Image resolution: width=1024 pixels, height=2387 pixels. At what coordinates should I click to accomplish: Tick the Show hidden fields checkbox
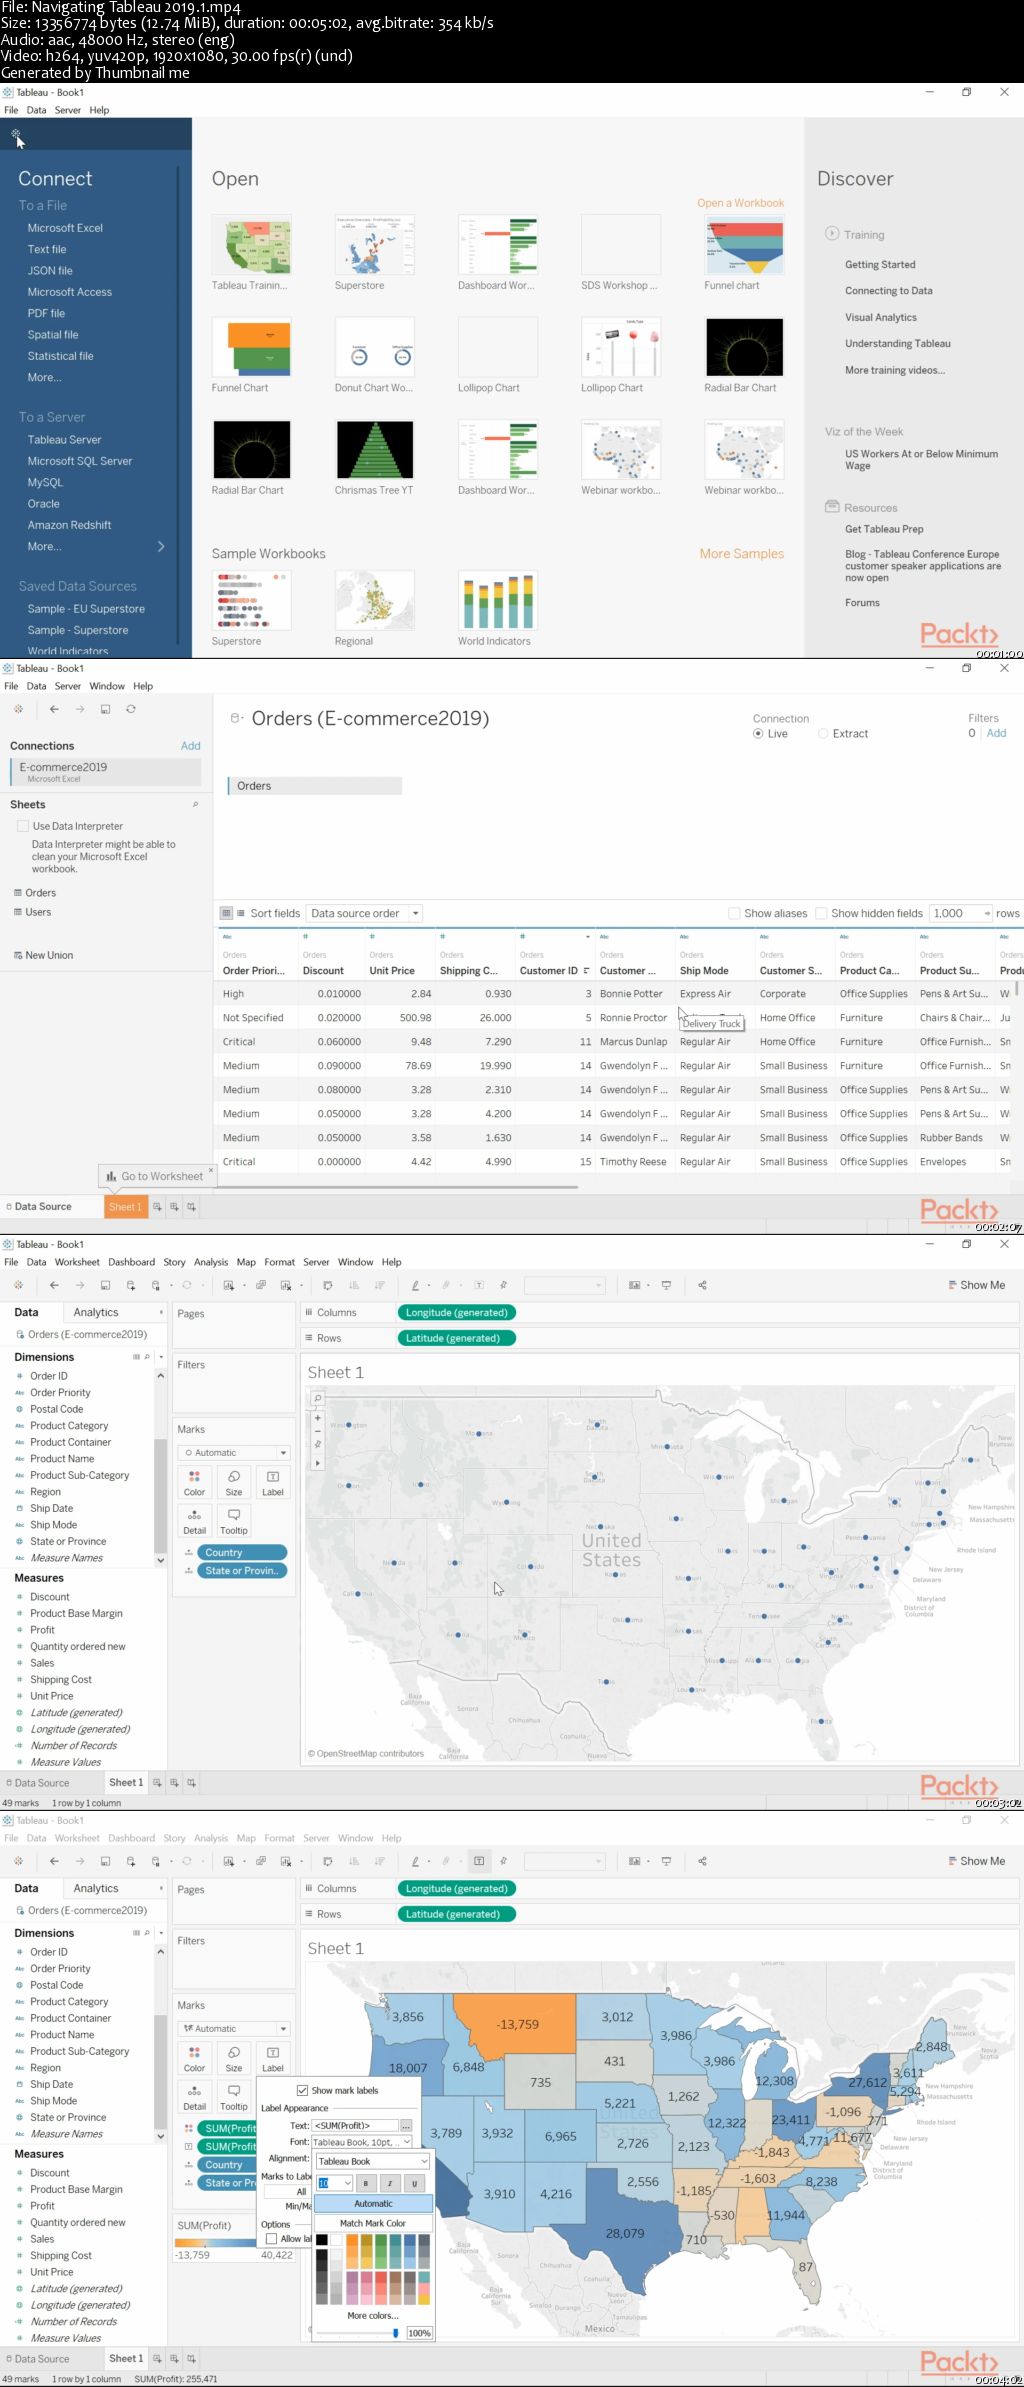821,913
